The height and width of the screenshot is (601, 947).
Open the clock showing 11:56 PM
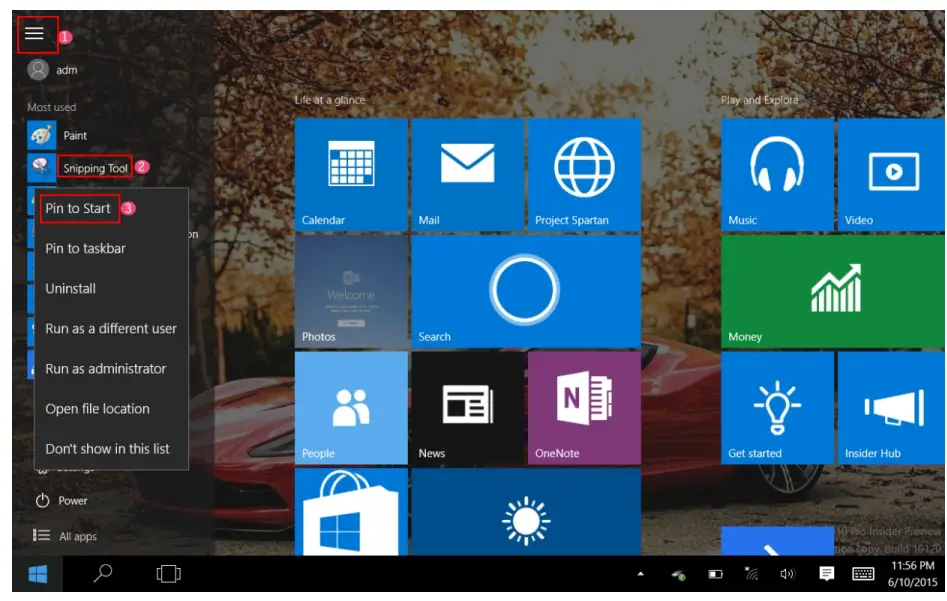(913, 574)
